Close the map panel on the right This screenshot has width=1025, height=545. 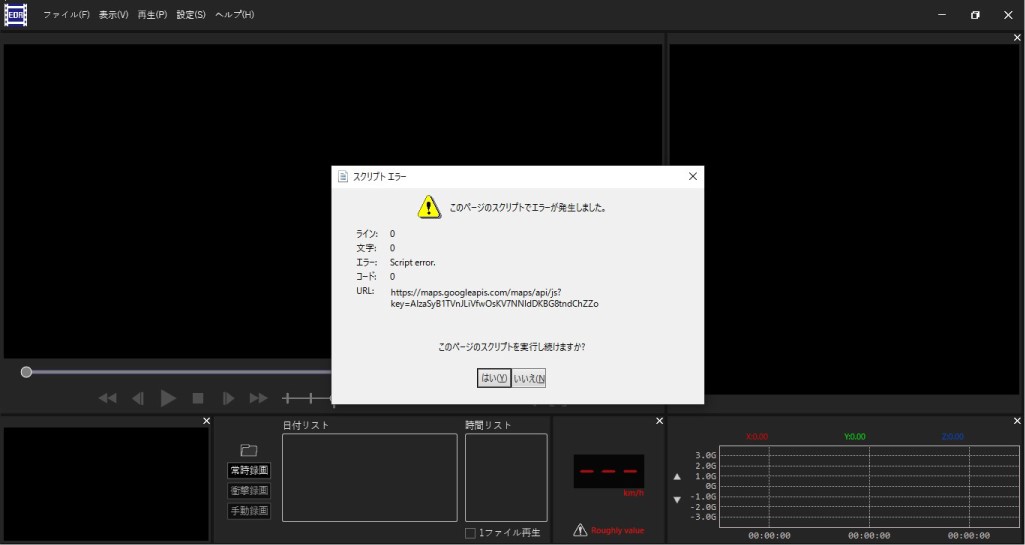point(1017,37)
